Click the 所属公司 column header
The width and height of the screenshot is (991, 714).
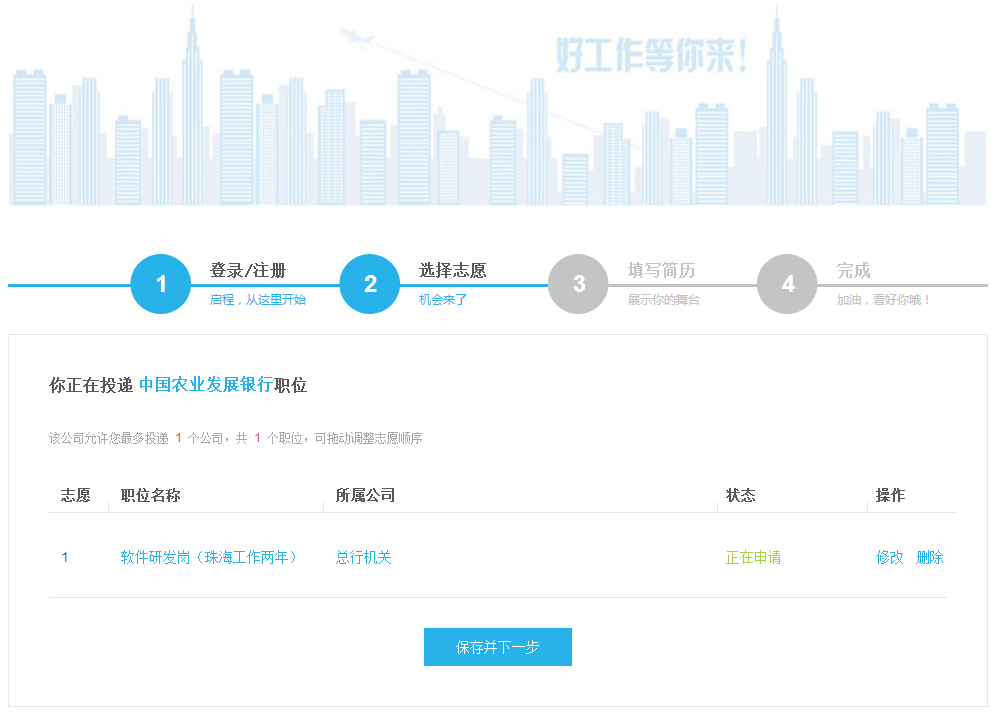click(365, 495)
